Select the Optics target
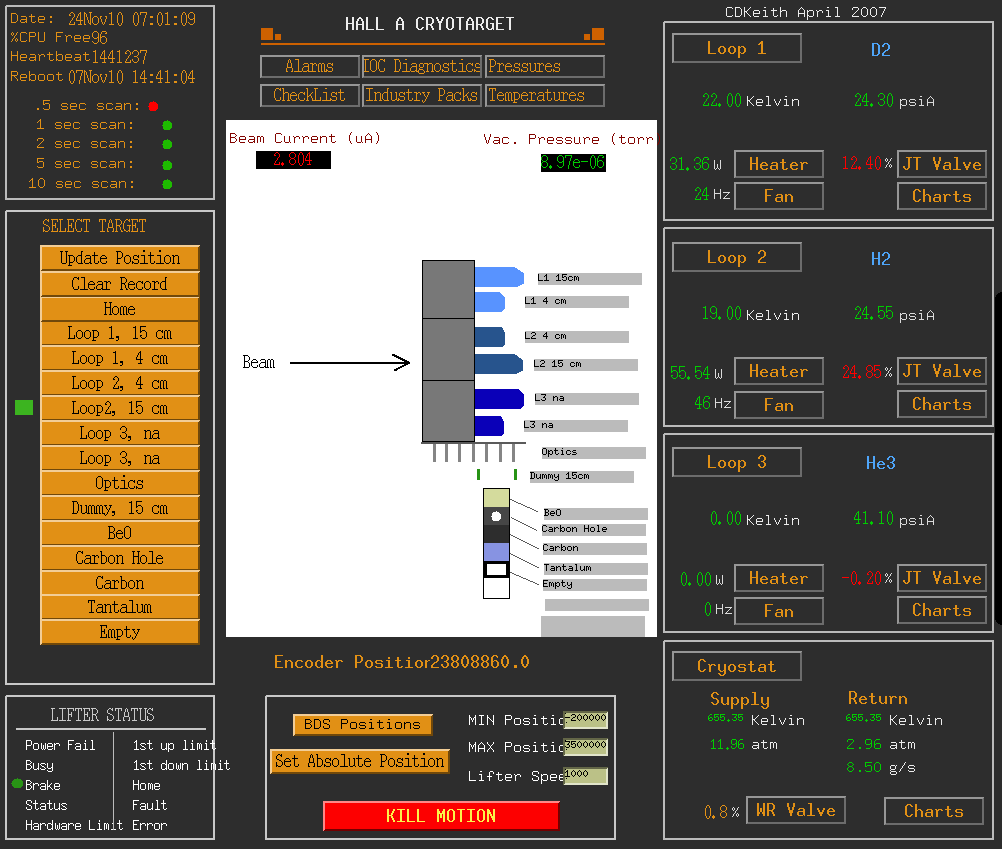The width and height of the screenshot is (1002, 849). (x=119, y=483)
